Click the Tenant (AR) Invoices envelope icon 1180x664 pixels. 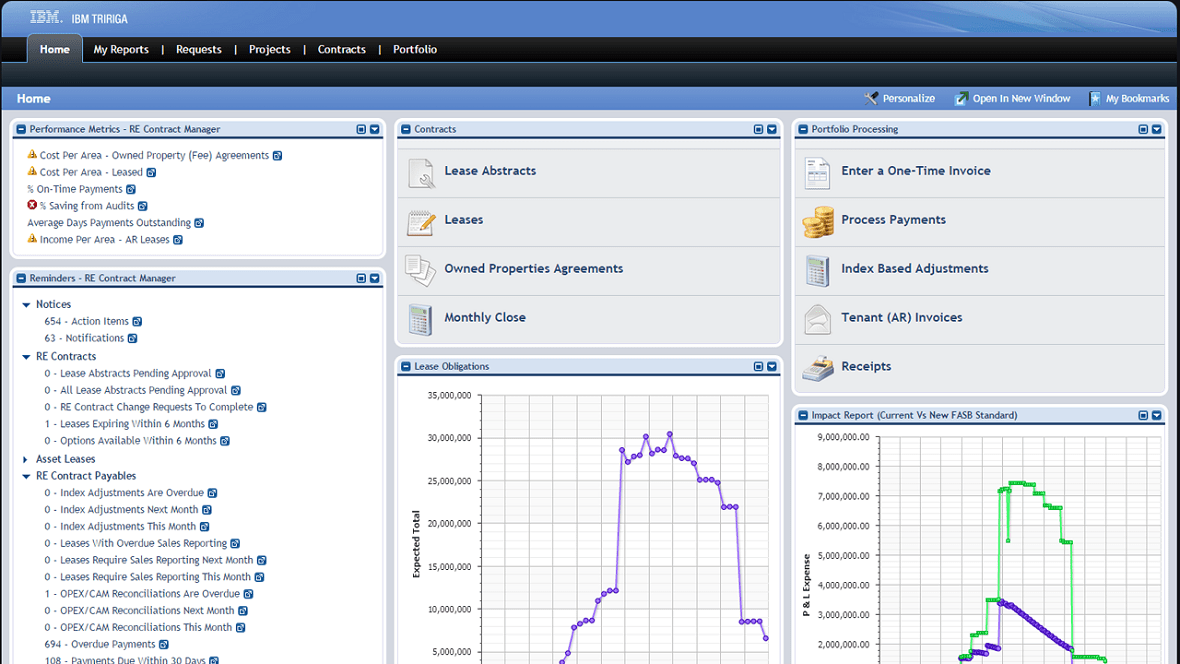click(817, 319)
